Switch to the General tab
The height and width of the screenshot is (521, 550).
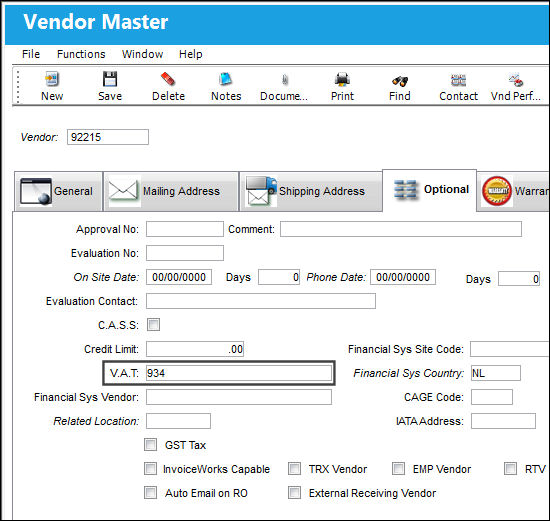coord(59,191)
